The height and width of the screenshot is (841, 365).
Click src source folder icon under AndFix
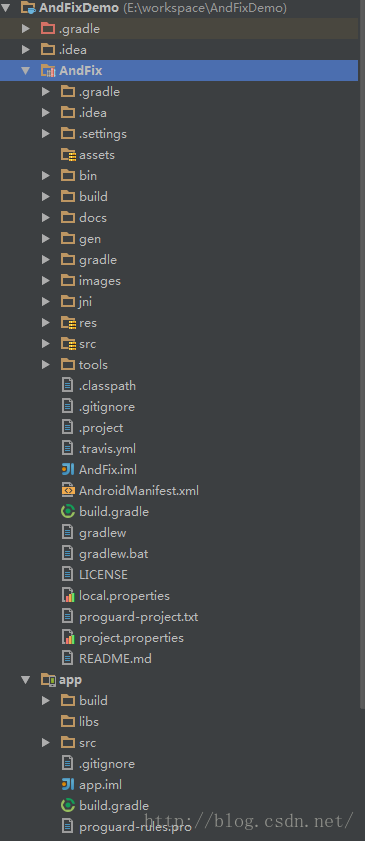(68, 344)
